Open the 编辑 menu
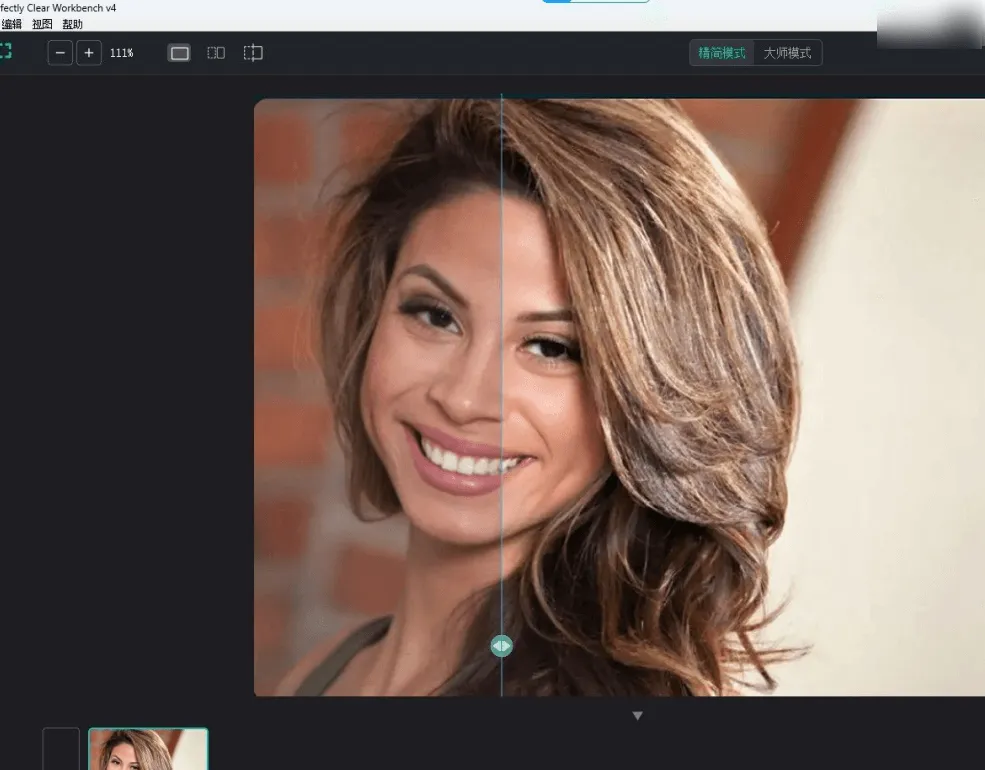This screenshot has height=770, width=985. click(x=11, y=24)
